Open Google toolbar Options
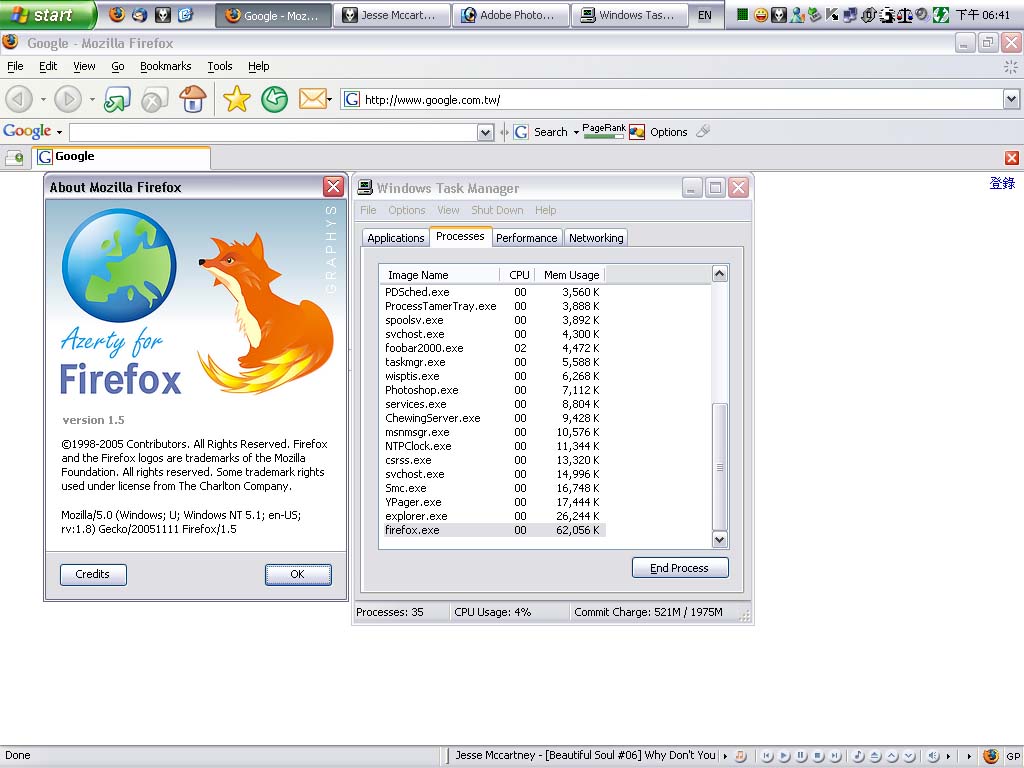Viewport: 1024px width, 768px height. coord(668,132)
